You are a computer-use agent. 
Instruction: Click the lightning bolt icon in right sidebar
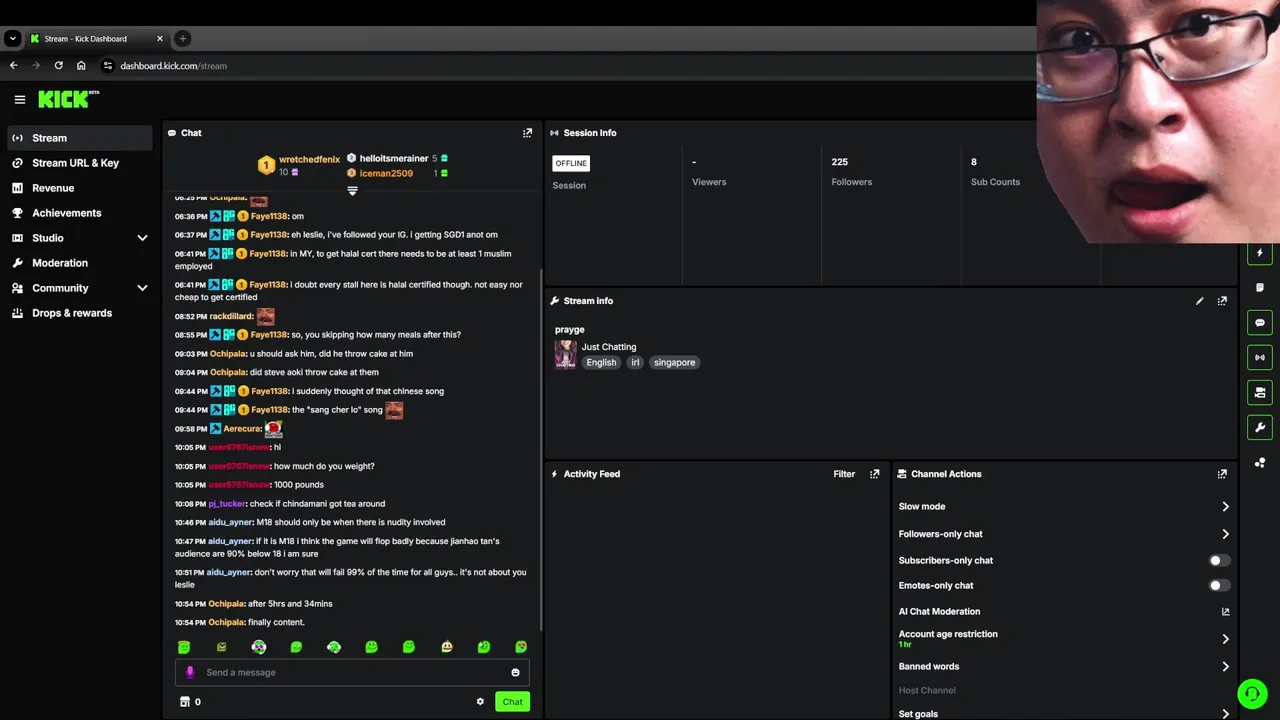pyautogui.click(x=1260, y=253)
